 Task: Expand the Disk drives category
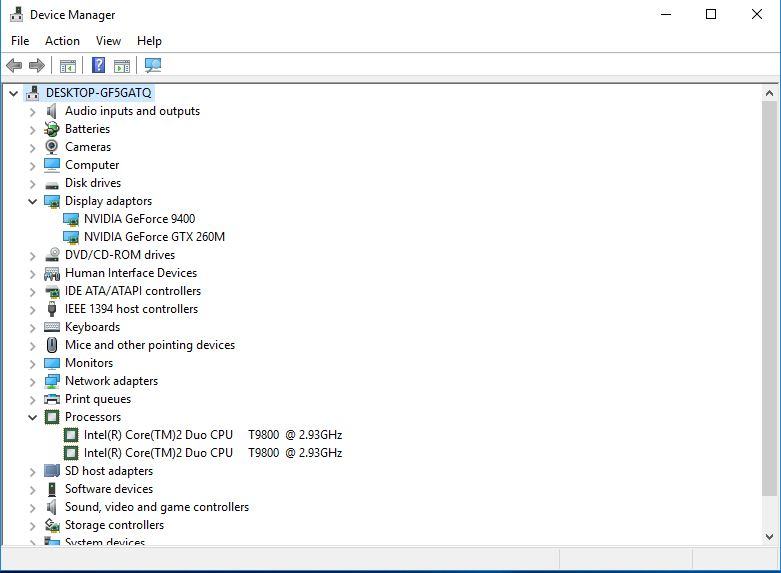coord(32,184)
